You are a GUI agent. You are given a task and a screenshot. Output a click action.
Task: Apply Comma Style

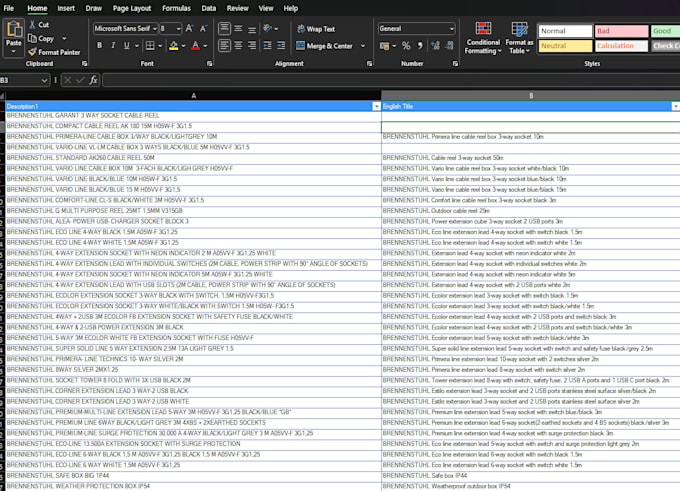click(420, 46)
